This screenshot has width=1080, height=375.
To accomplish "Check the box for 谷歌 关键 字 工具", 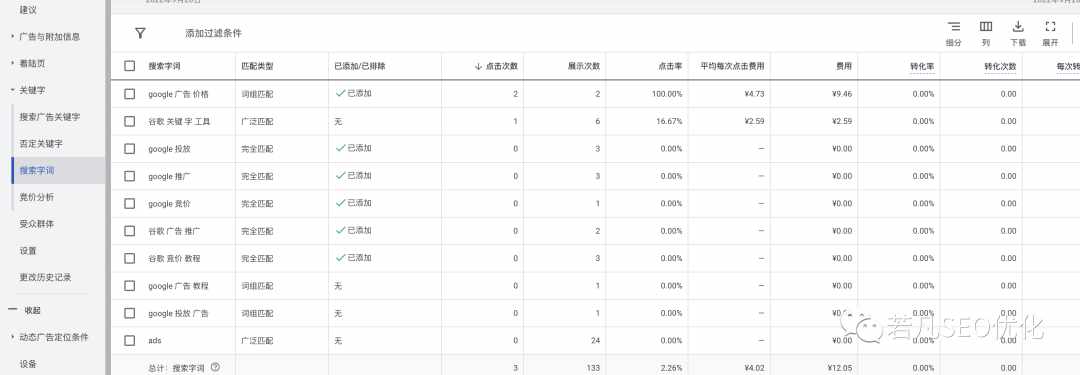I will coord(129,121).
